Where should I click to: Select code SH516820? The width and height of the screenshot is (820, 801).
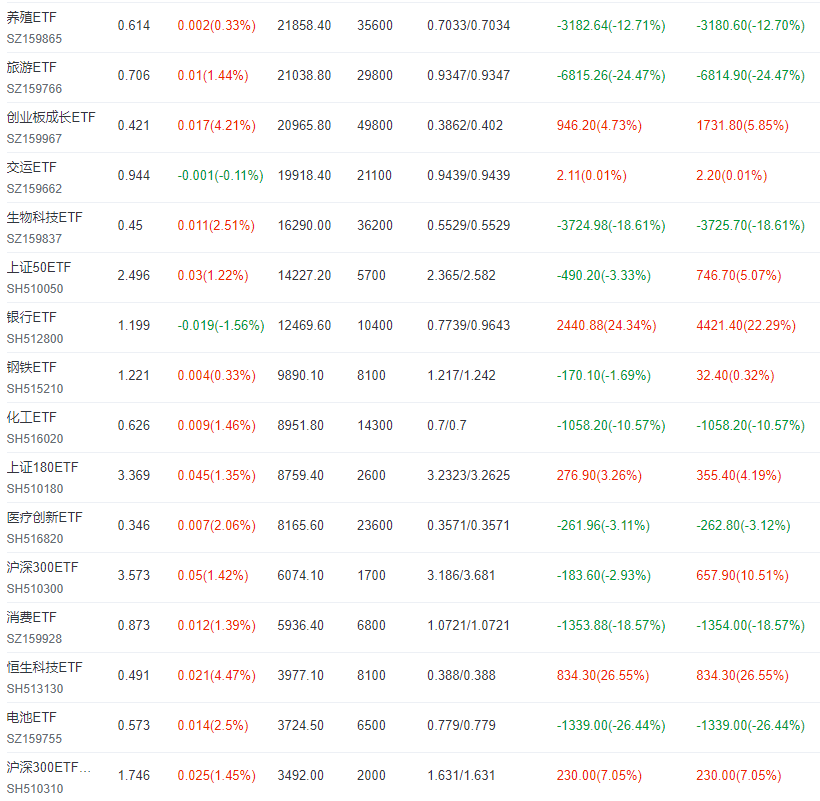click(x=35, y=539)
